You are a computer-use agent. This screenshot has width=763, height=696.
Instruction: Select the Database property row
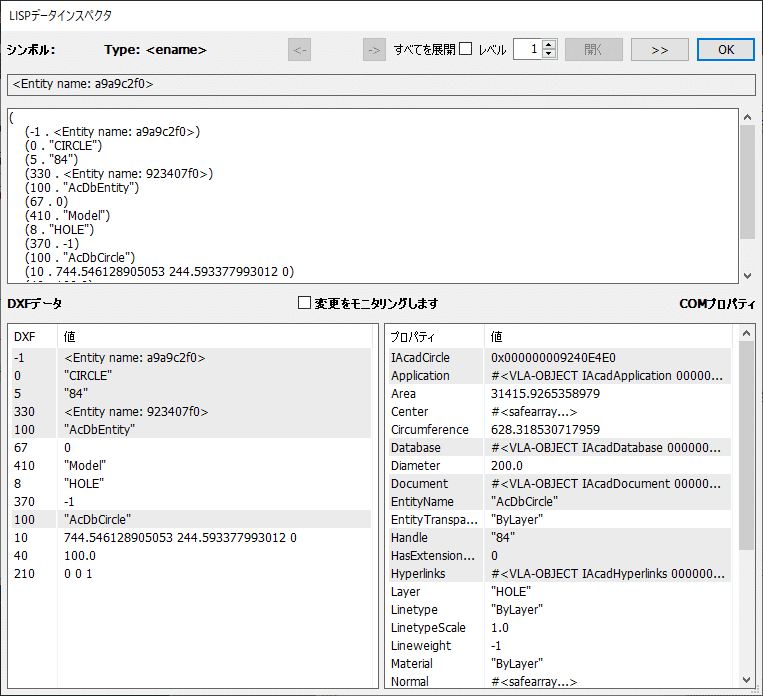tap(560, 448)
